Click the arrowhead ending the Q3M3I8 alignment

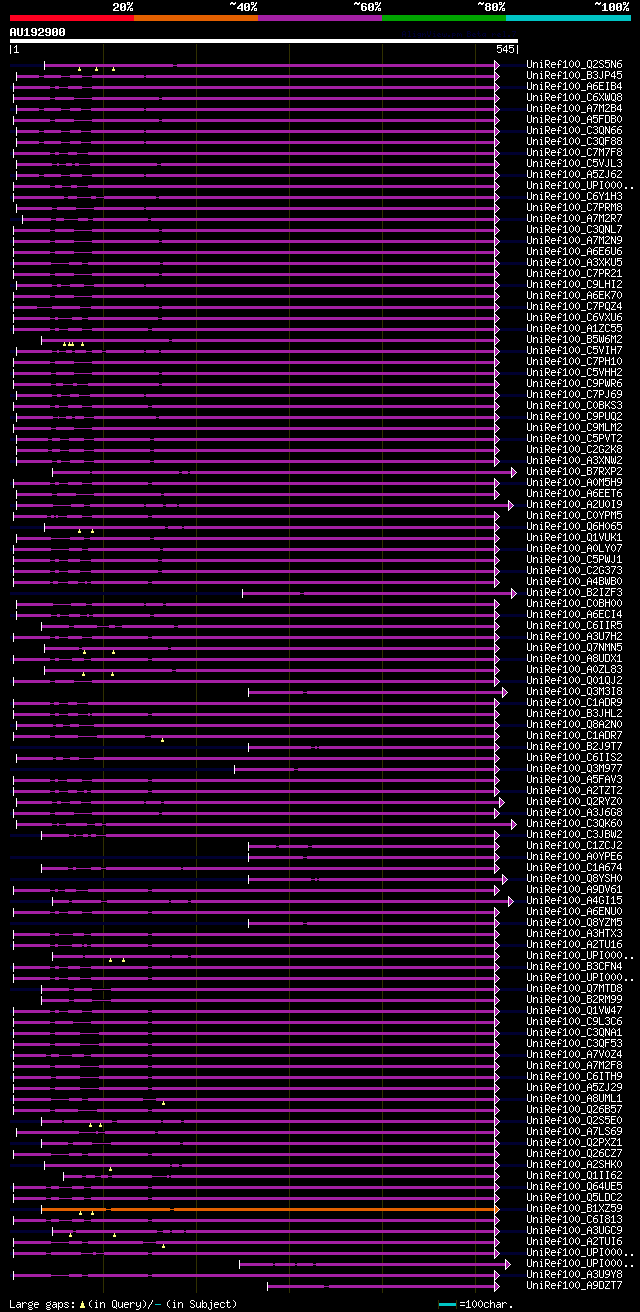click(x=505, y=692)
